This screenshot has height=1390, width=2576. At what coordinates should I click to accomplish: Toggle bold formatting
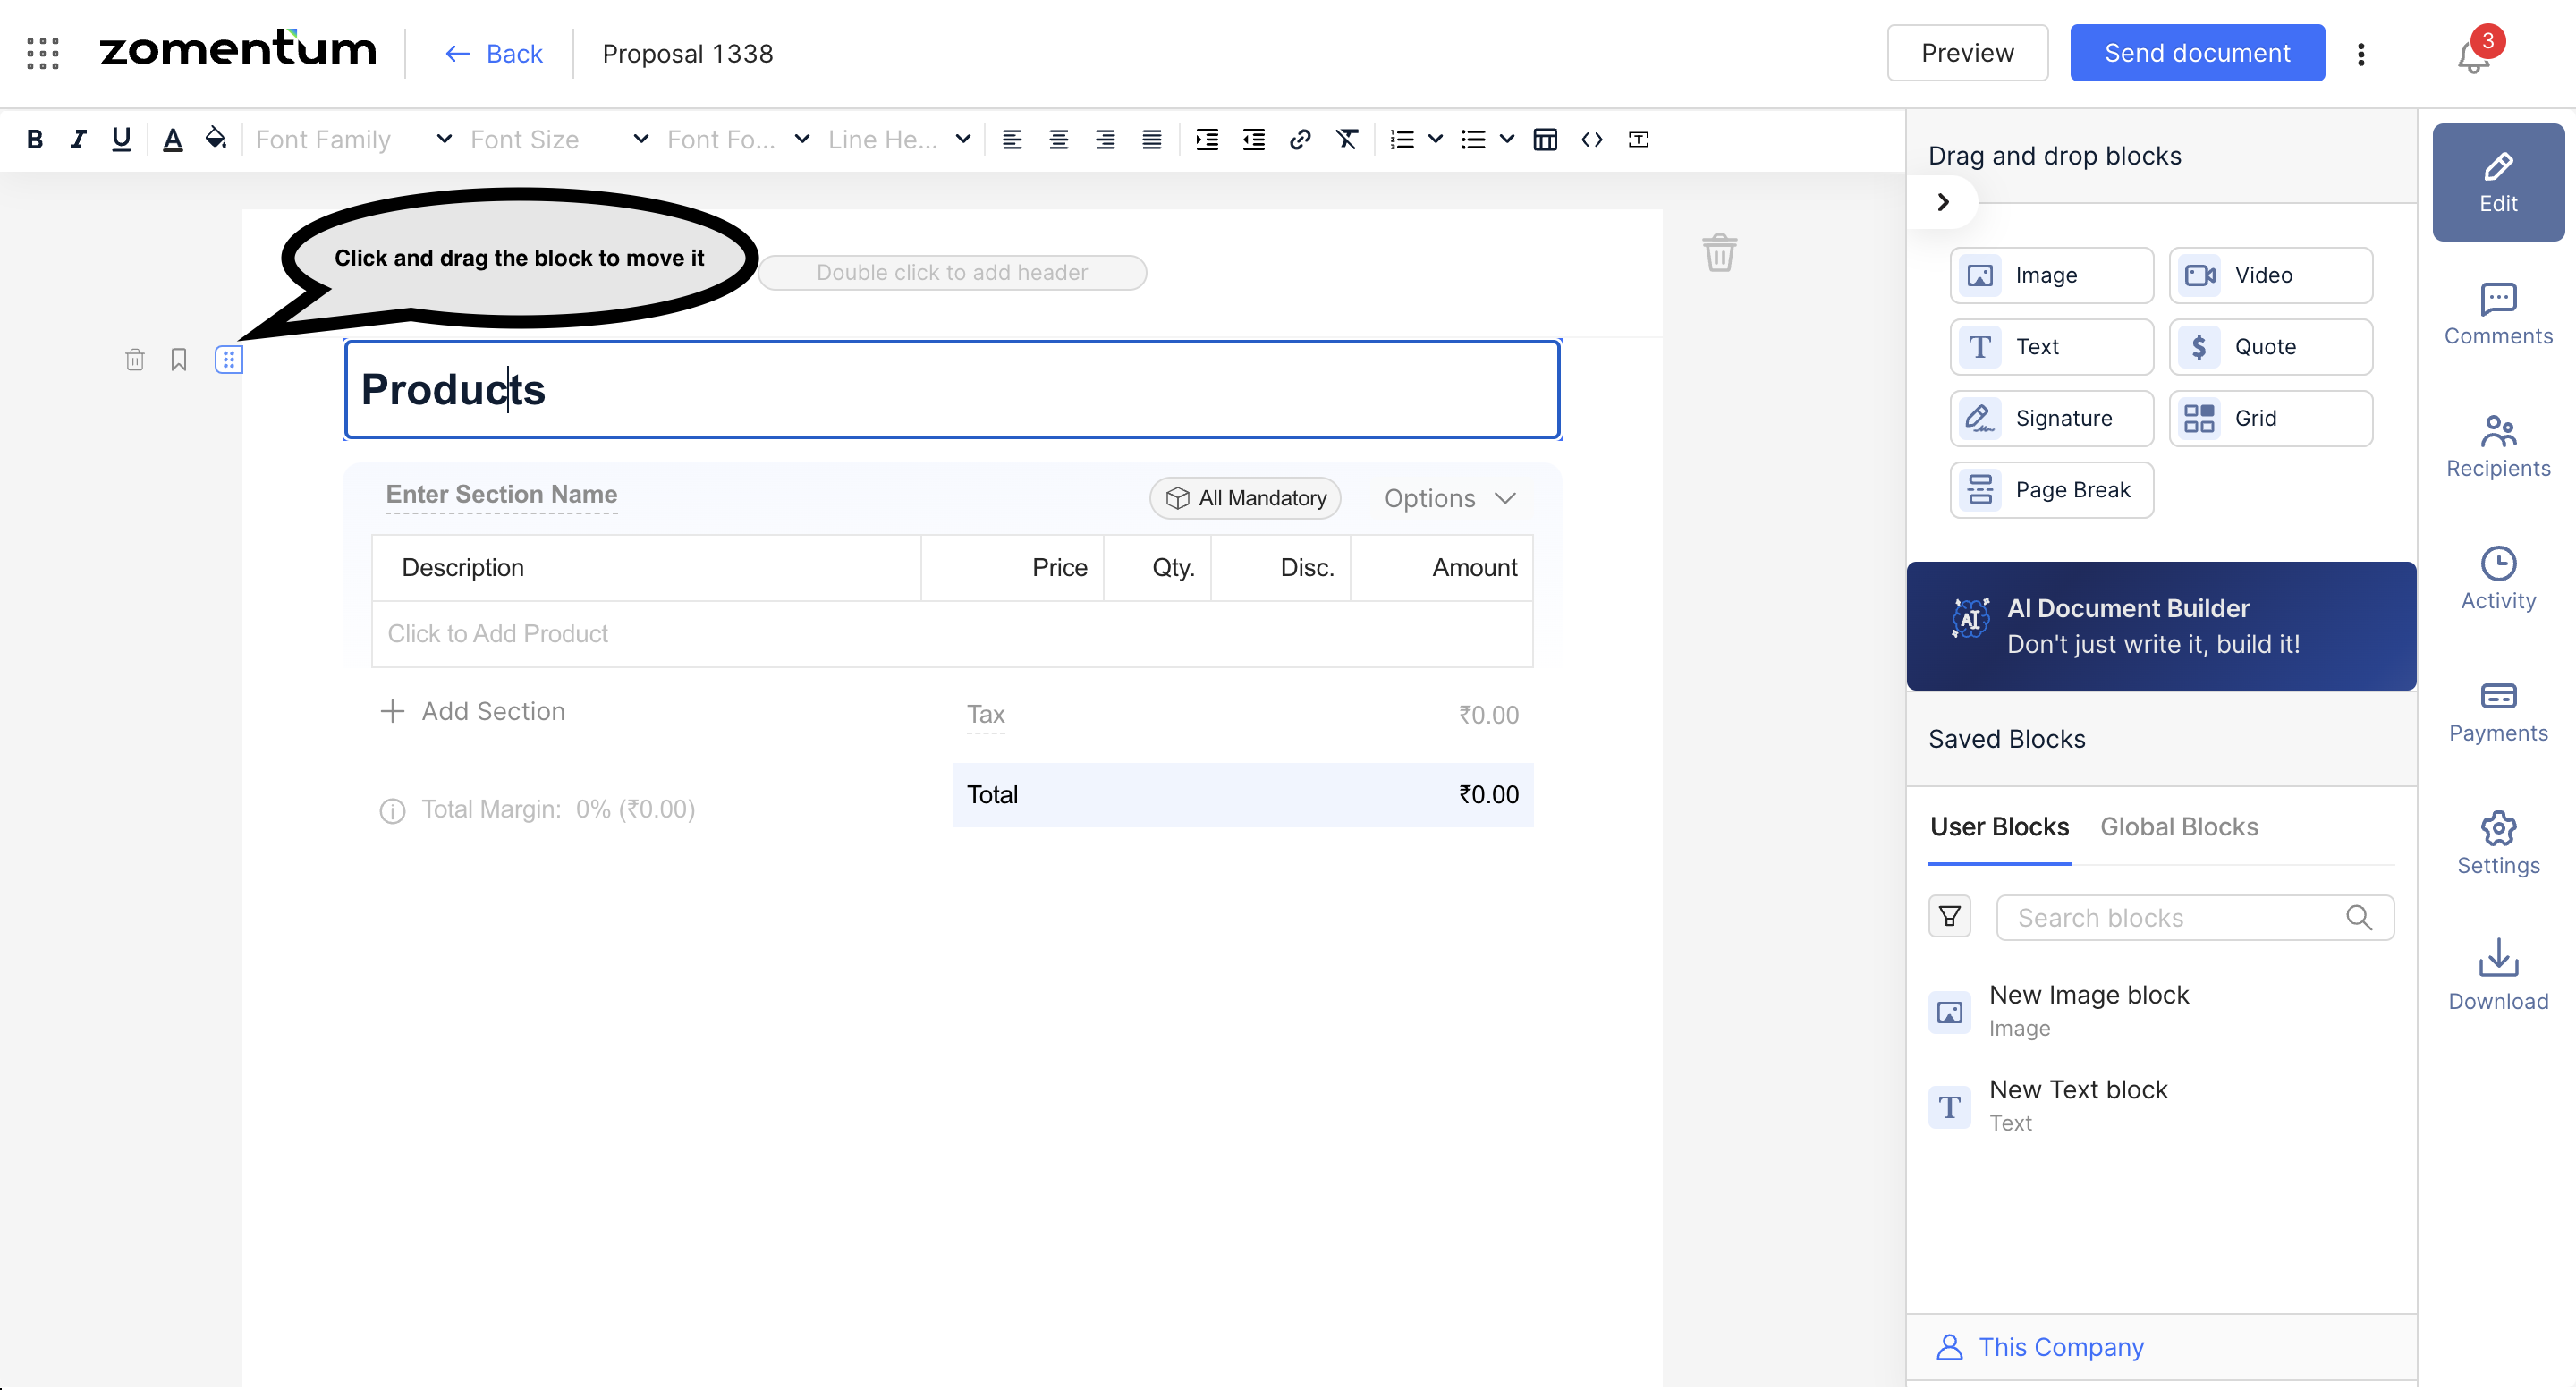34,140
